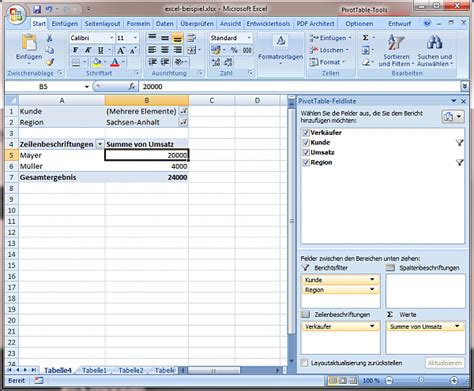This screenshot has width=474, height=391.
Task: Click the center align text icon
Action: [165, 50]
